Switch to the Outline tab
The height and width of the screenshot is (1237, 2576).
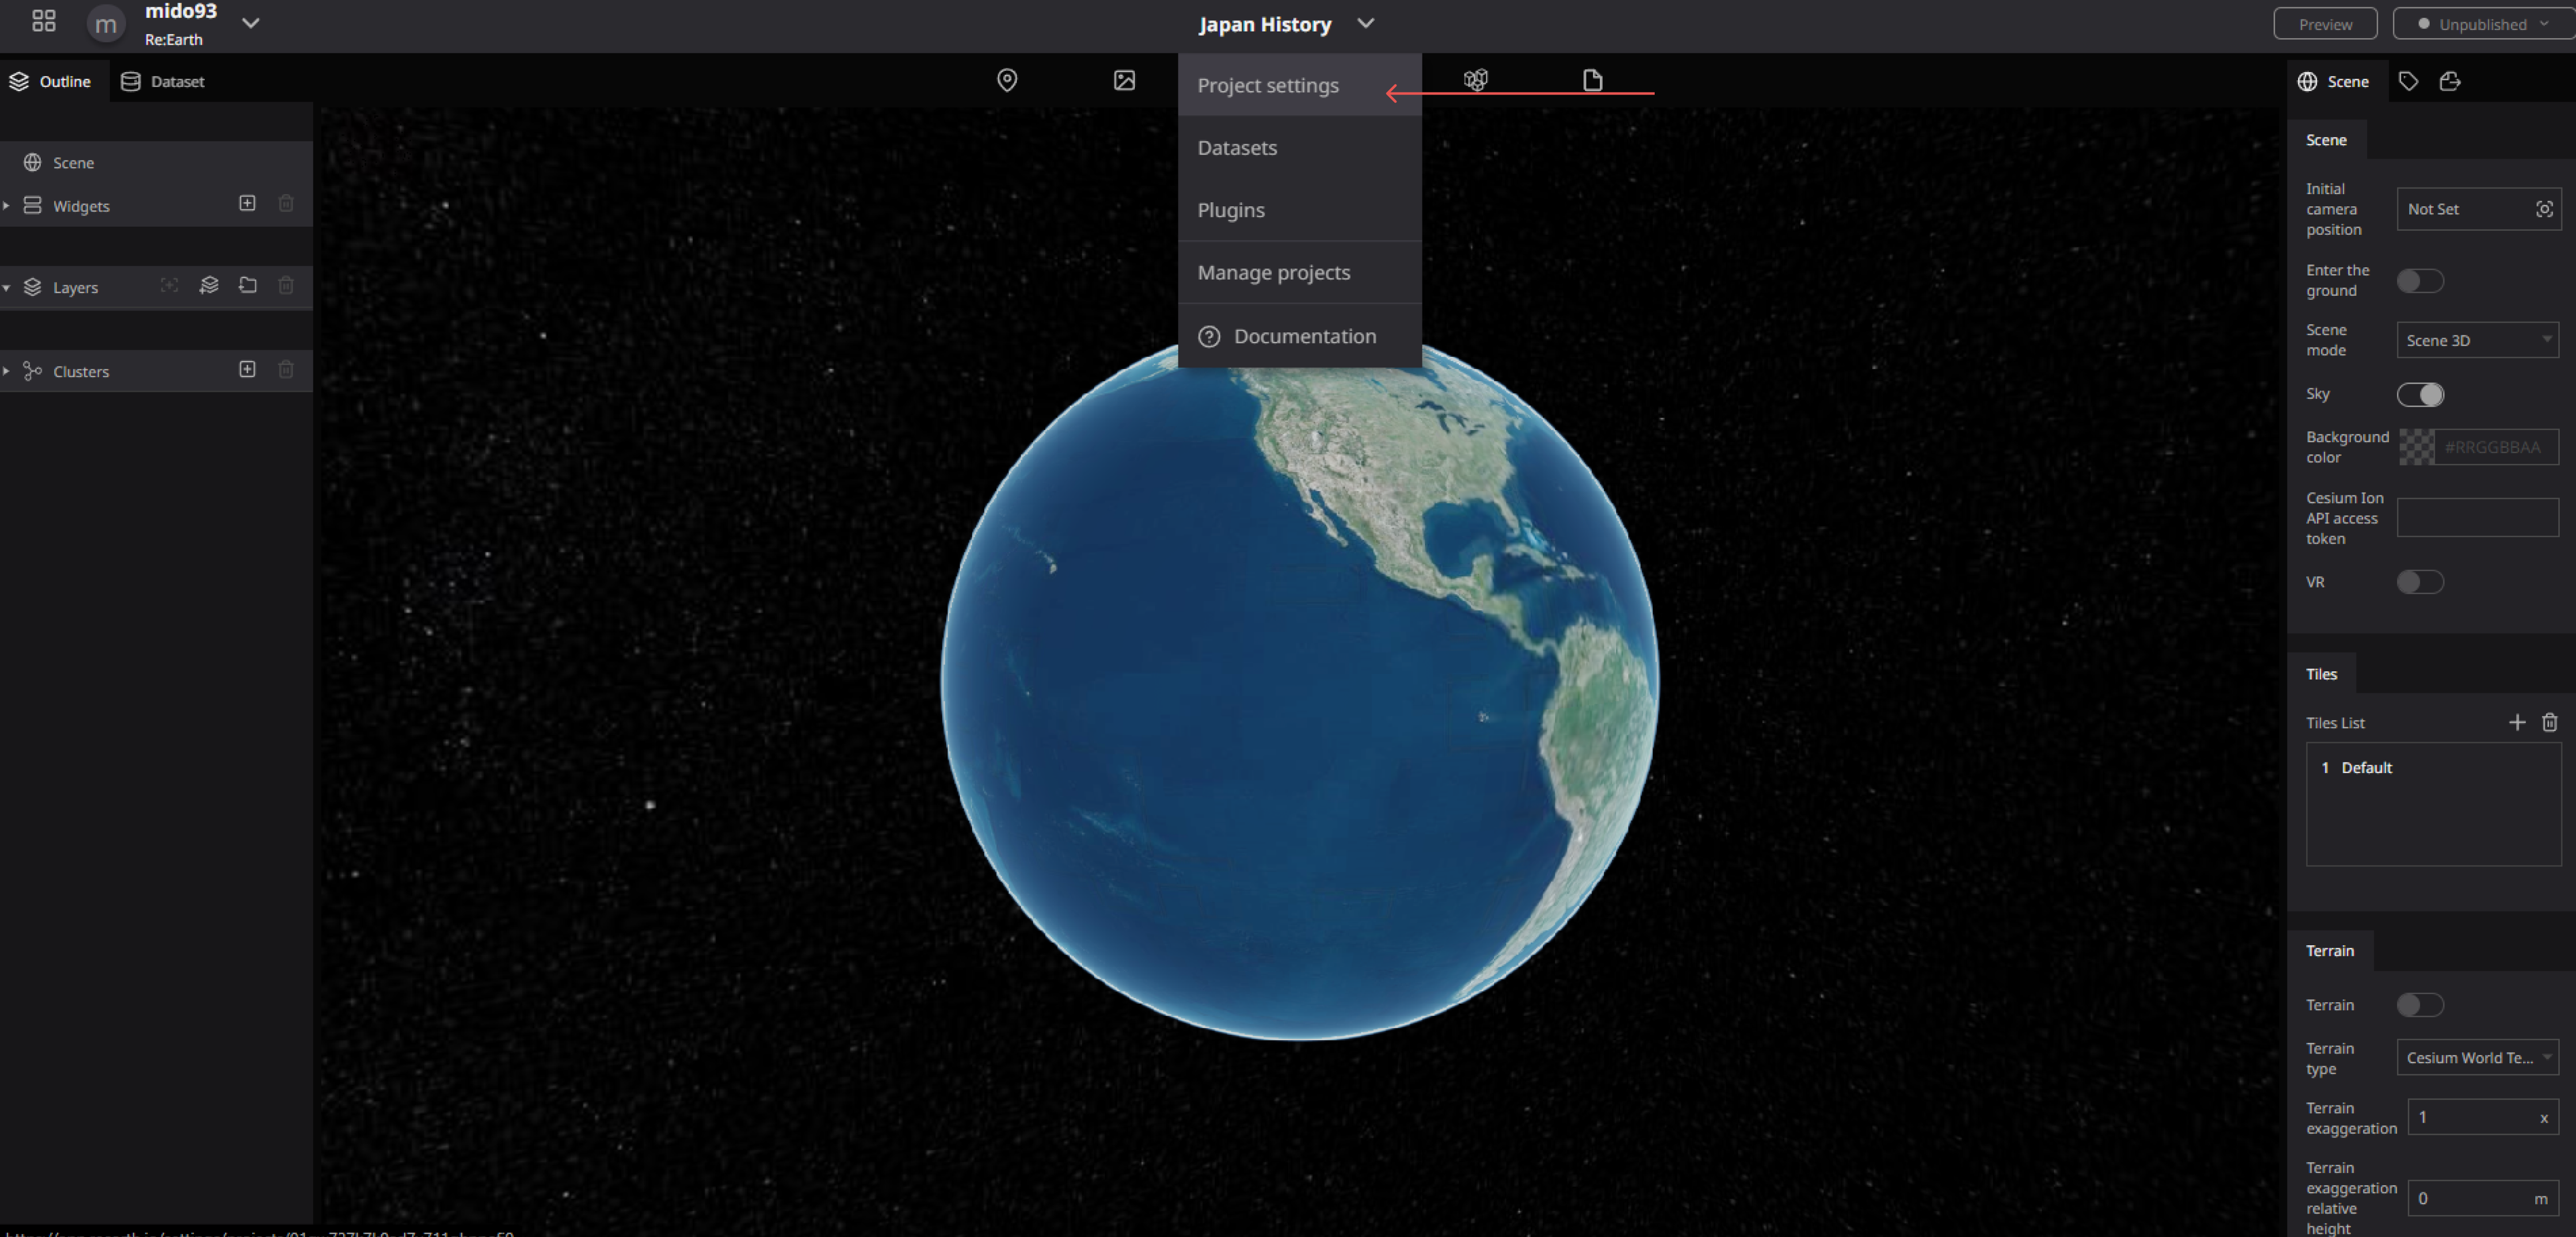pos(51,81)
